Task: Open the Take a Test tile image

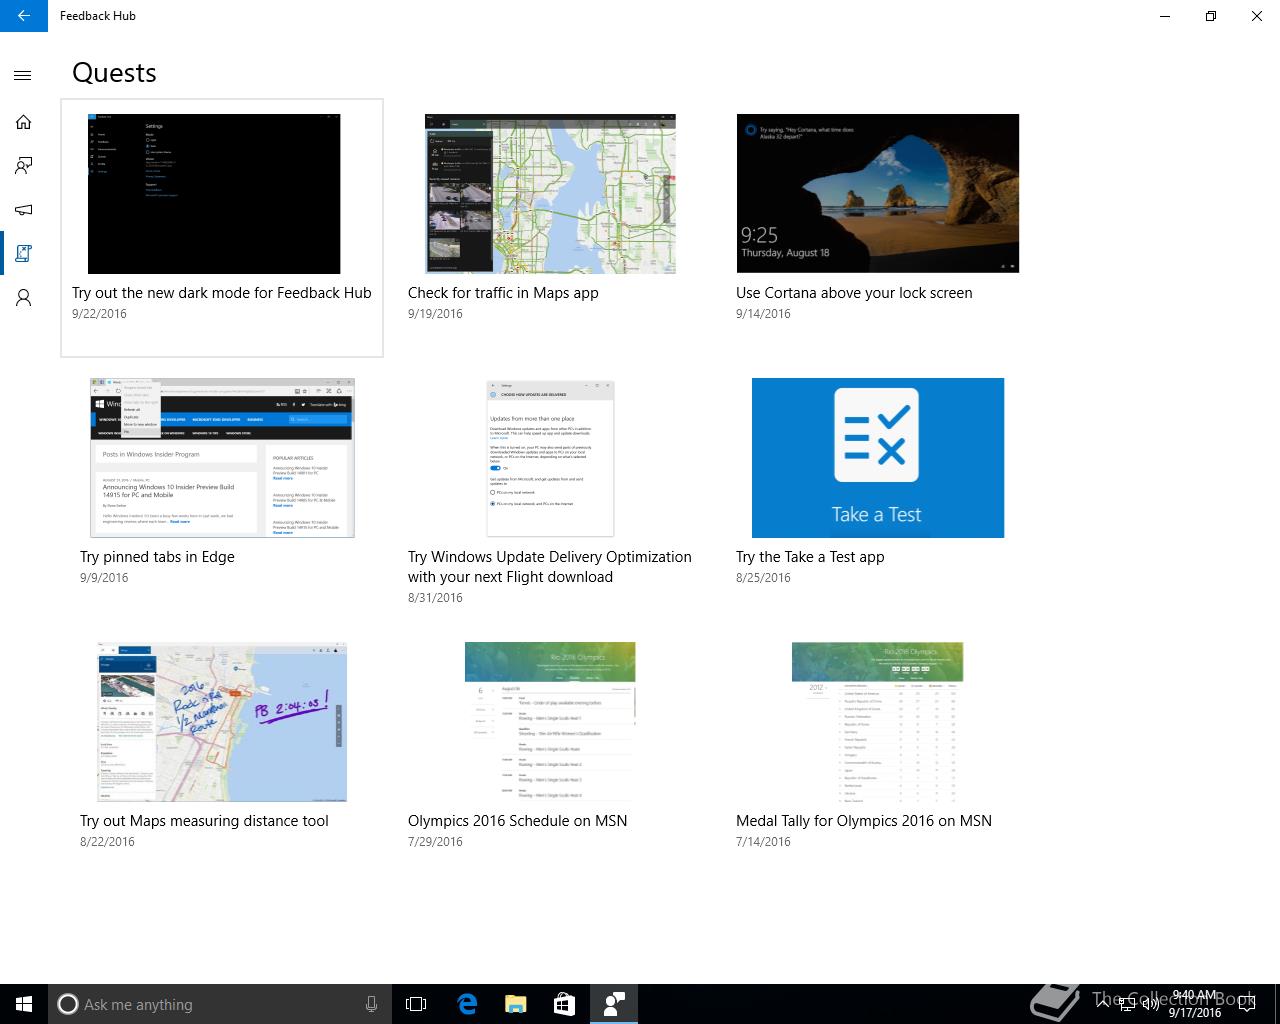Action: tap(878, 458)
